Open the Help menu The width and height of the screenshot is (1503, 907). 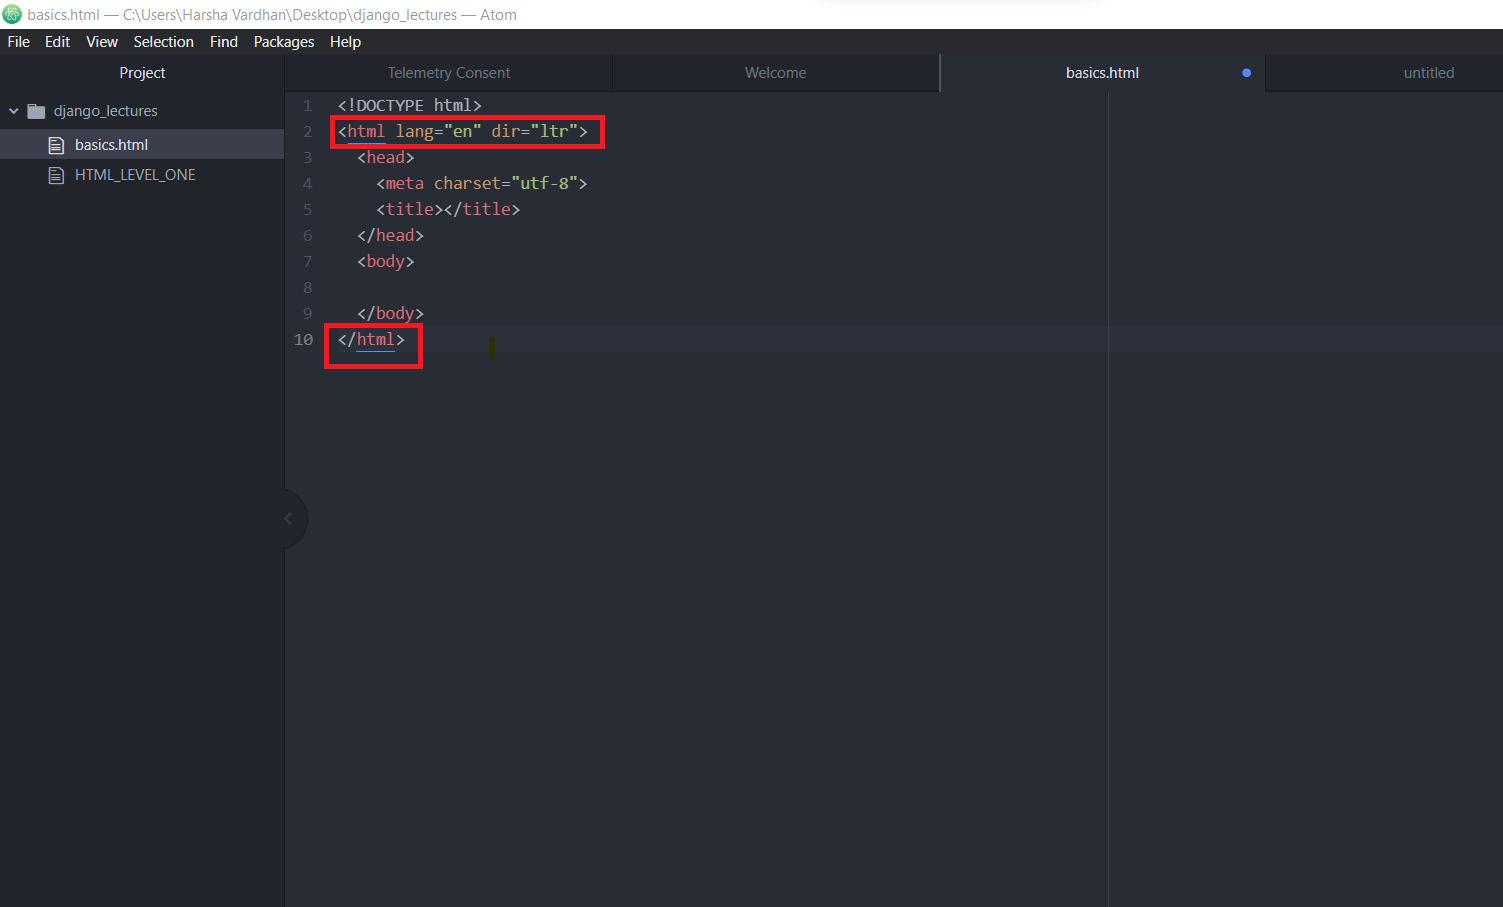pyautogui.click(x=345, y=42)
